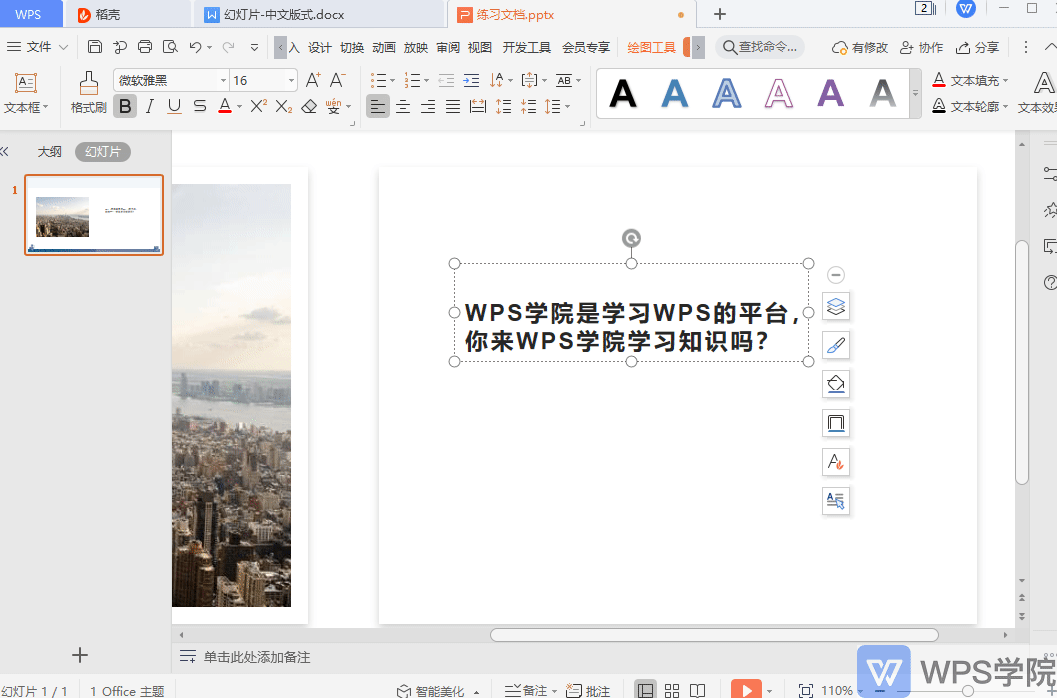Open the 审阅 review tab

[448, 47]
